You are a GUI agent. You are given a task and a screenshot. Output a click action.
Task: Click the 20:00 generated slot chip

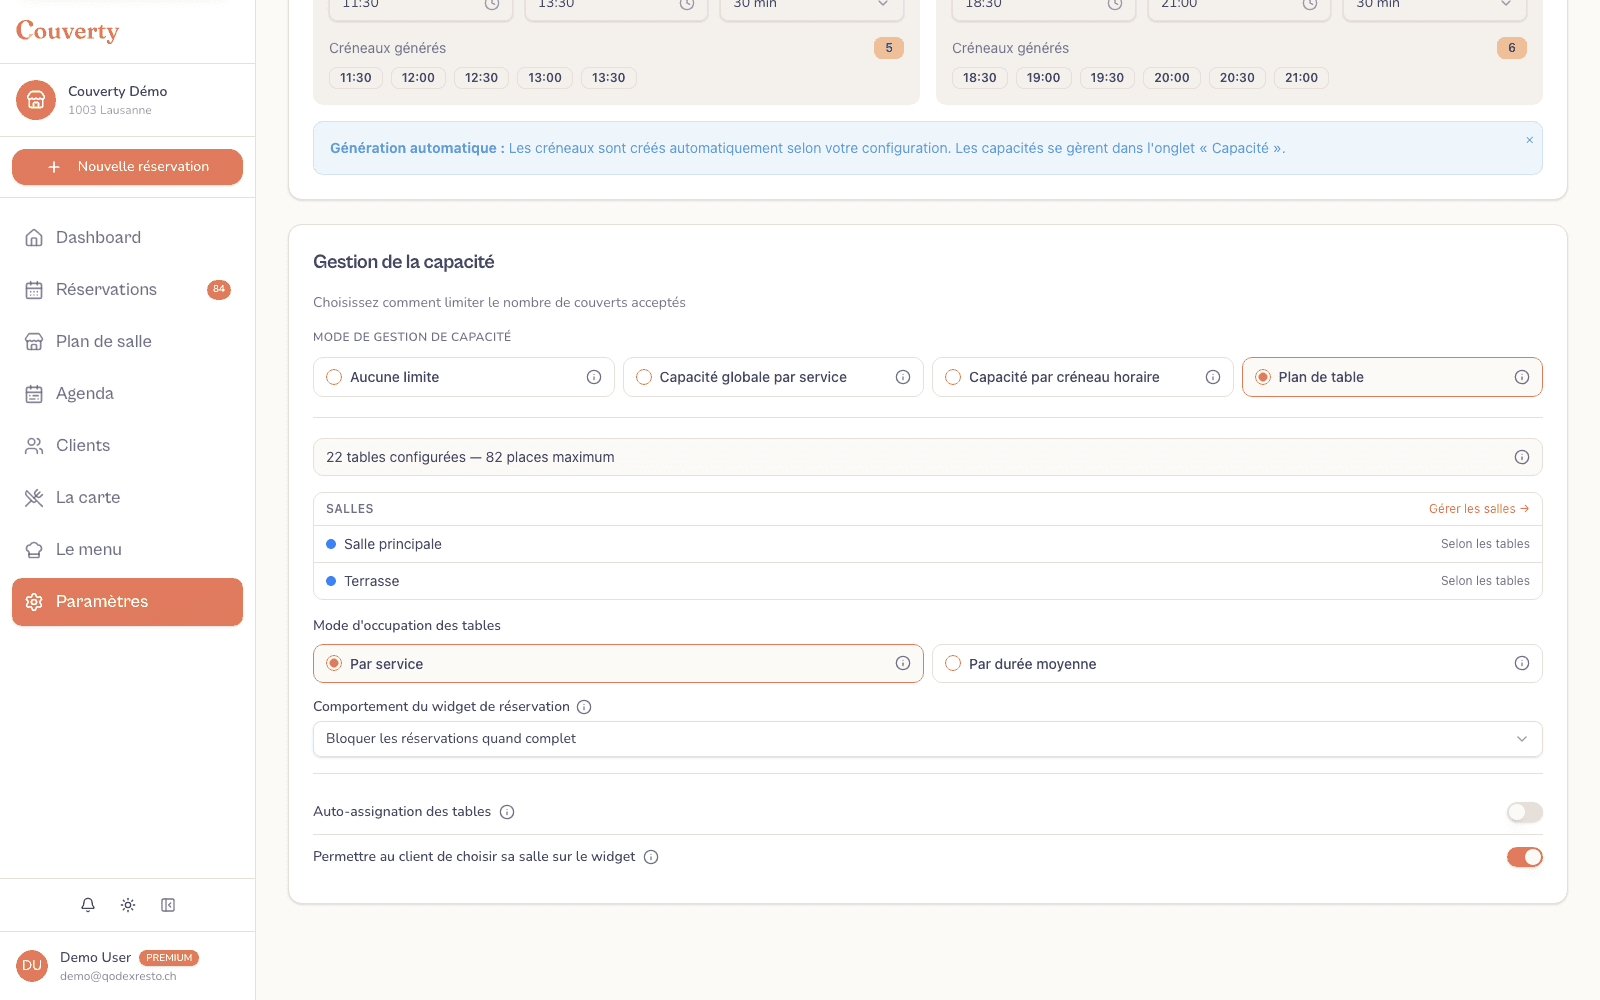point(1172,78)
